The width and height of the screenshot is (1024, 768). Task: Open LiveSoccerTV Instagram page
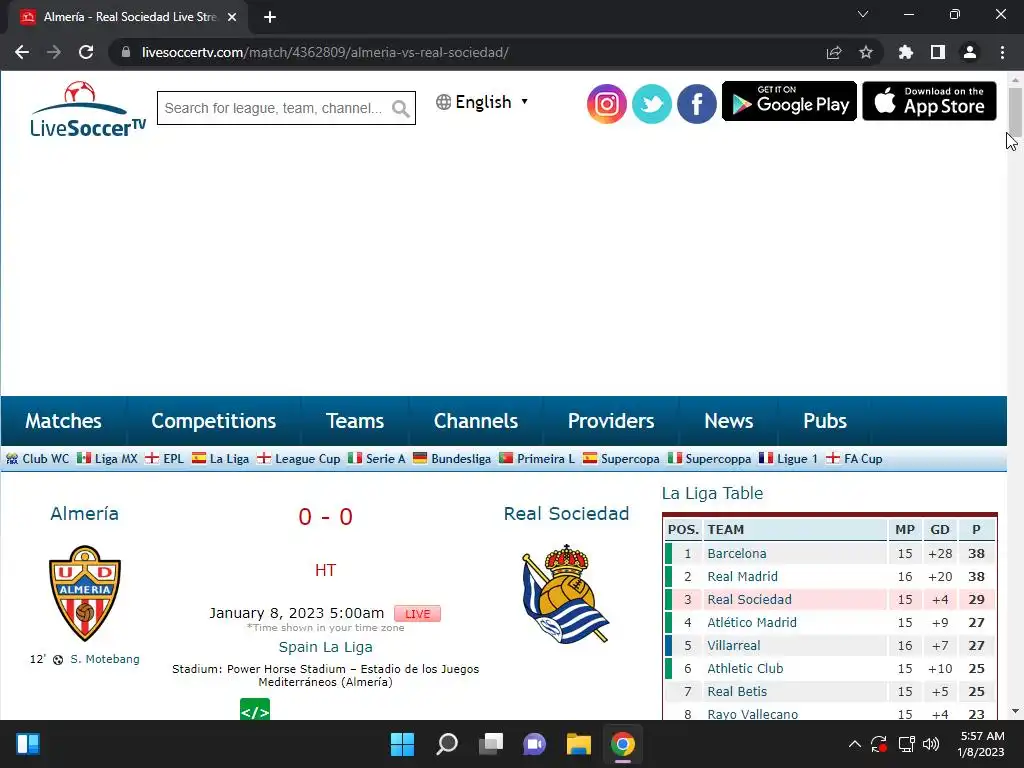click(x=606, y=104)
